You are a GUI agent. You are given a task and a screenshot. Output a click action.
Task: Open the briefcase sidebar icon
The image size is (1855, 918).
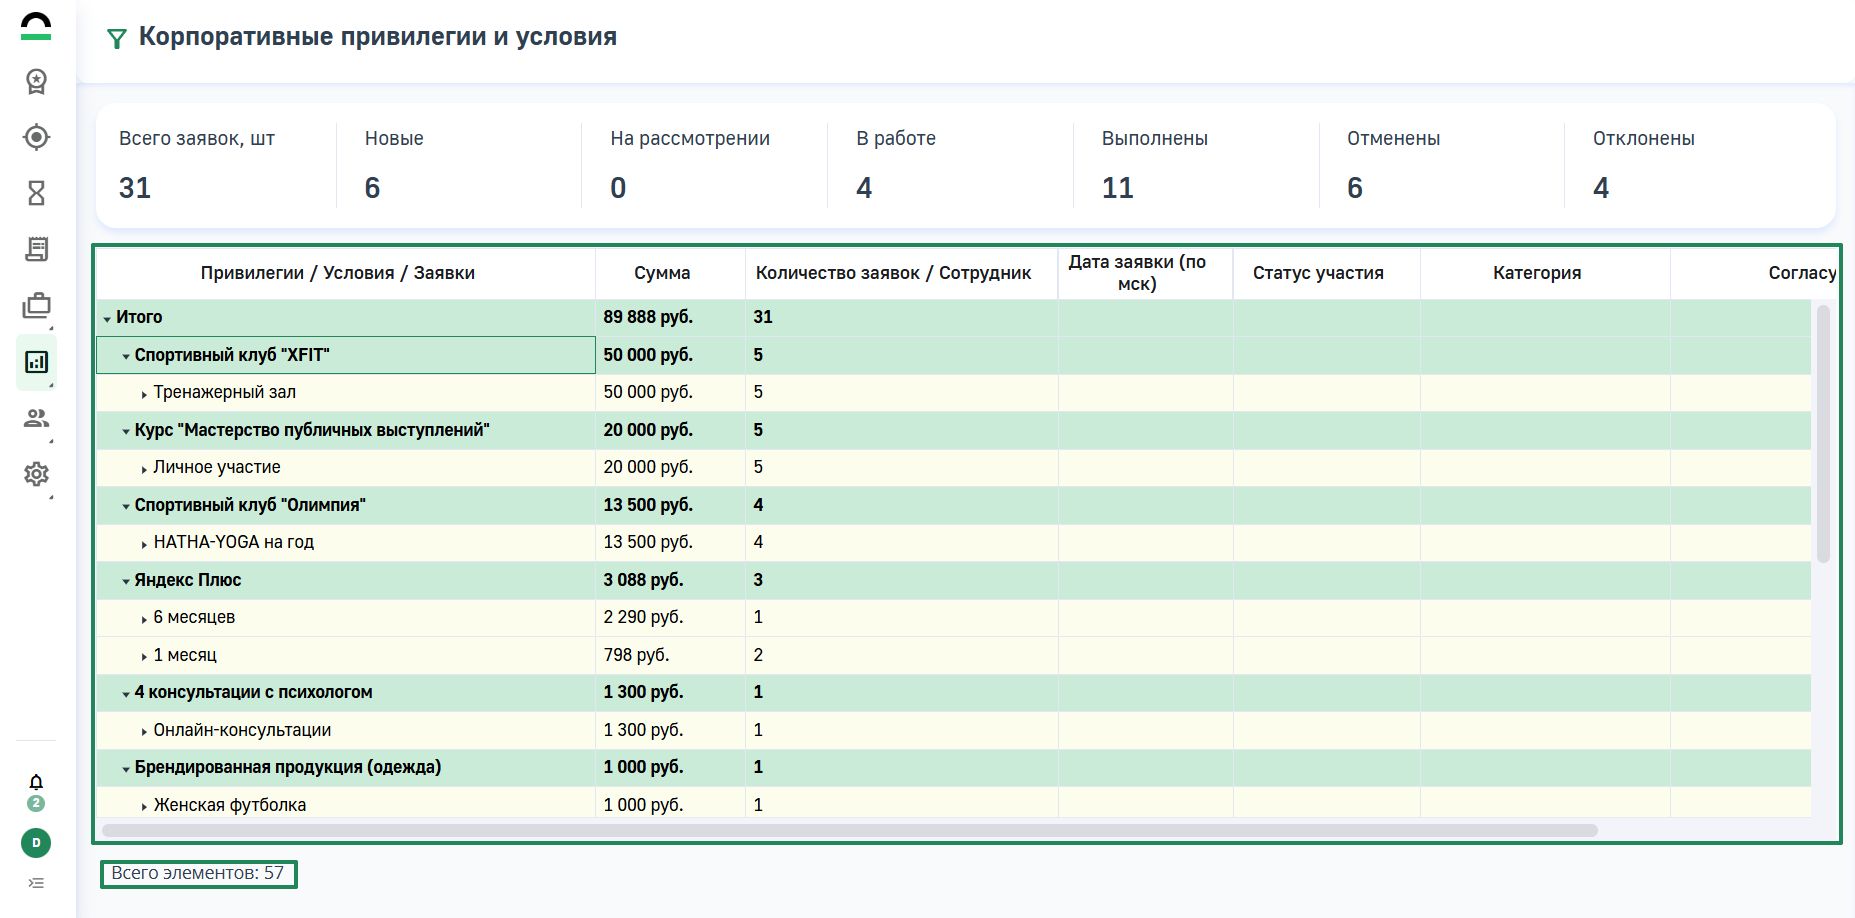(36, 306)
